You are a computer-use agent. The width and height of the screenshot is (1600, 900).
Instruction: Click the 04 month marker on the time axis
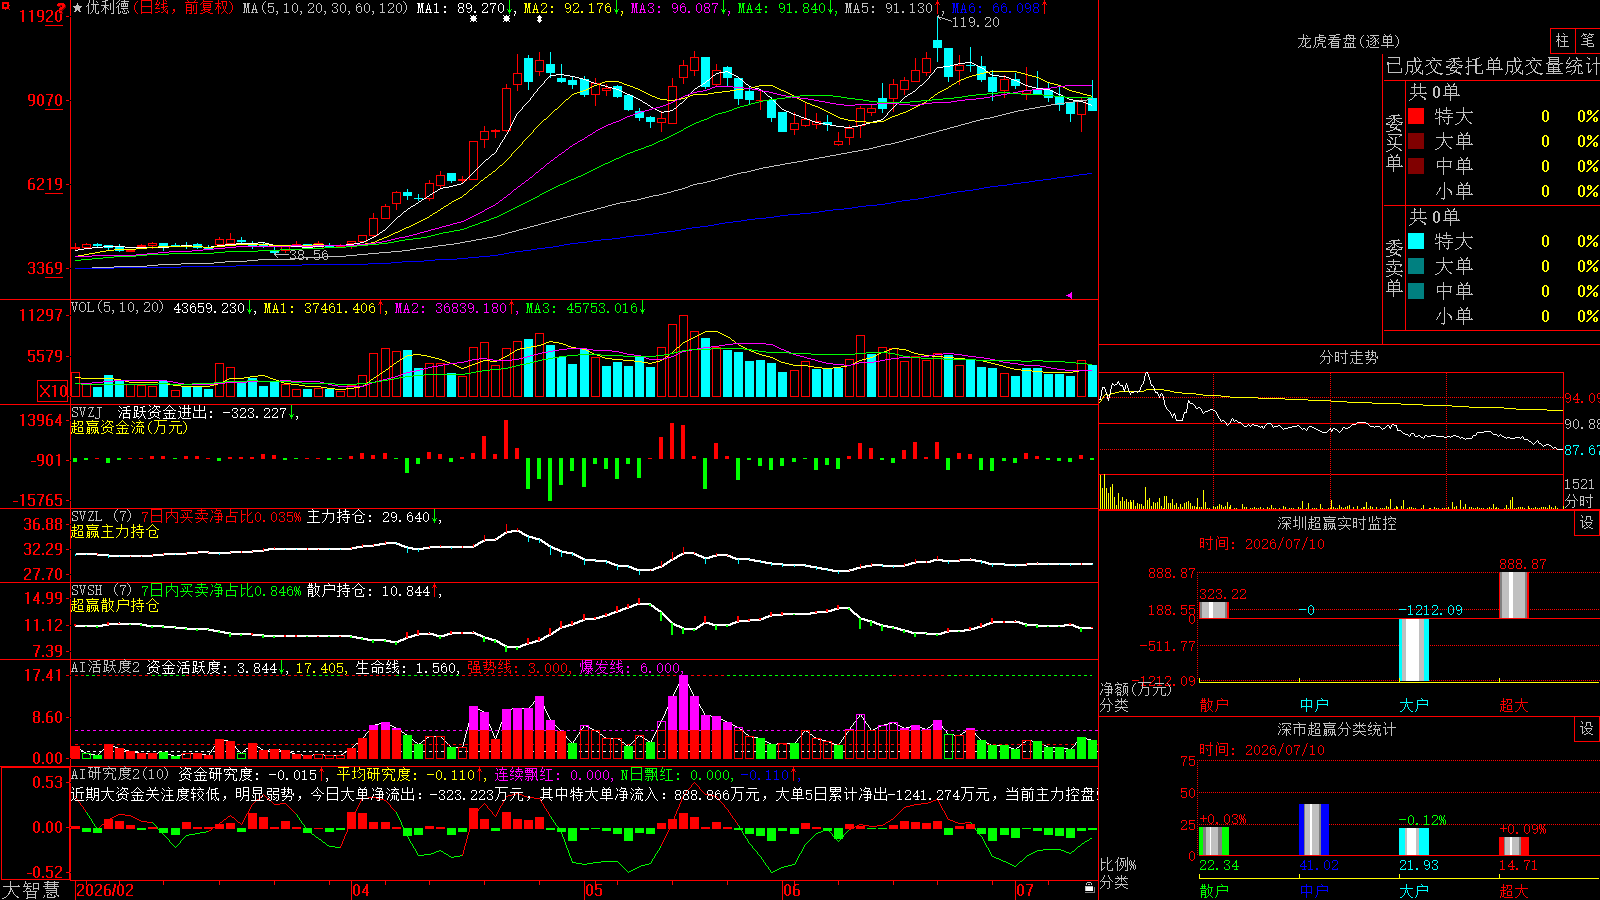point(361,890)
